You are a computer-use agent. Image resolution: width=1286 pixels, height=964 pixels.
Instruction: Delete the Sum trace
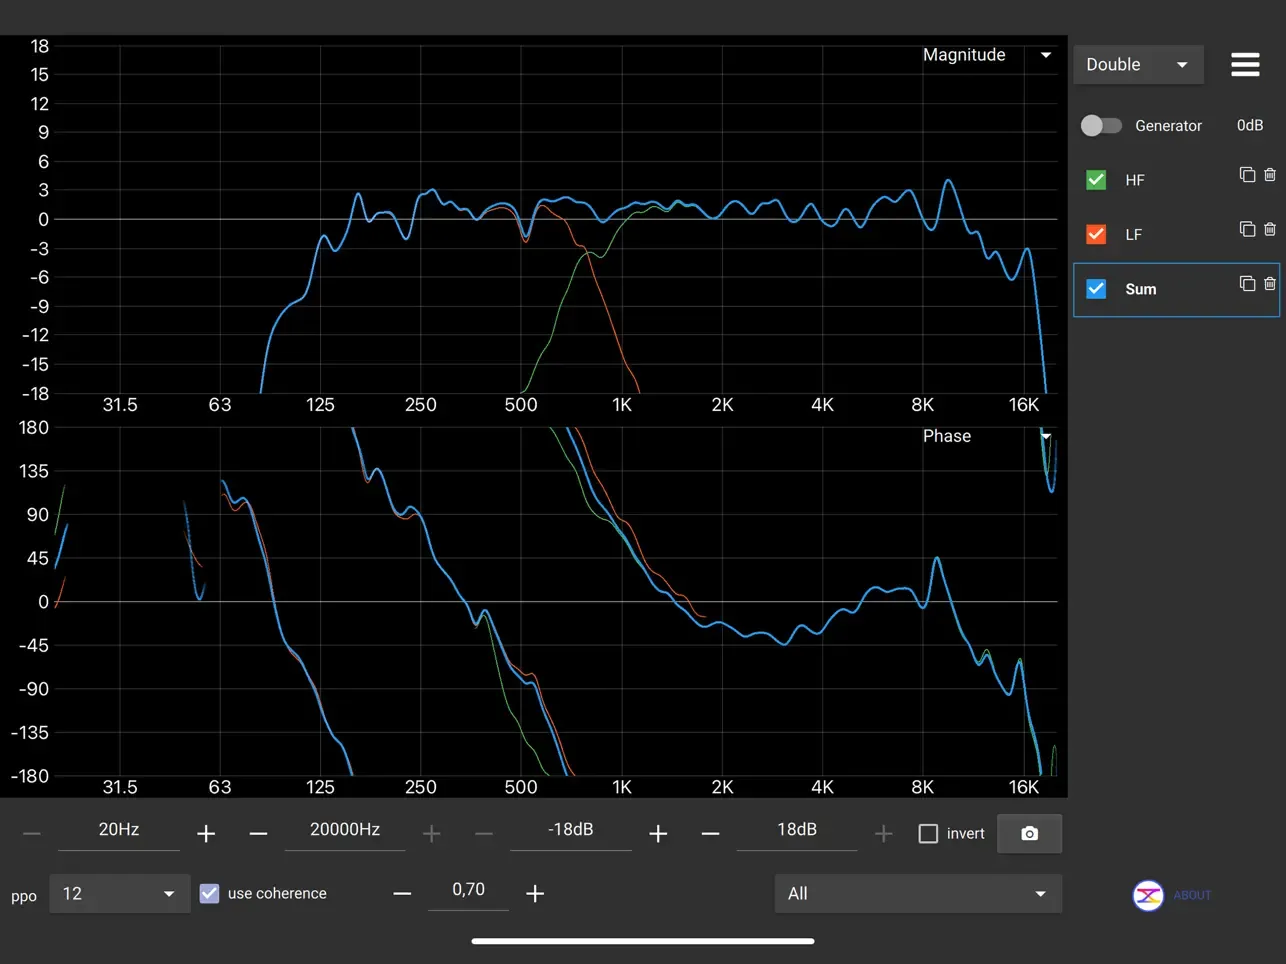click(1271, 283)
